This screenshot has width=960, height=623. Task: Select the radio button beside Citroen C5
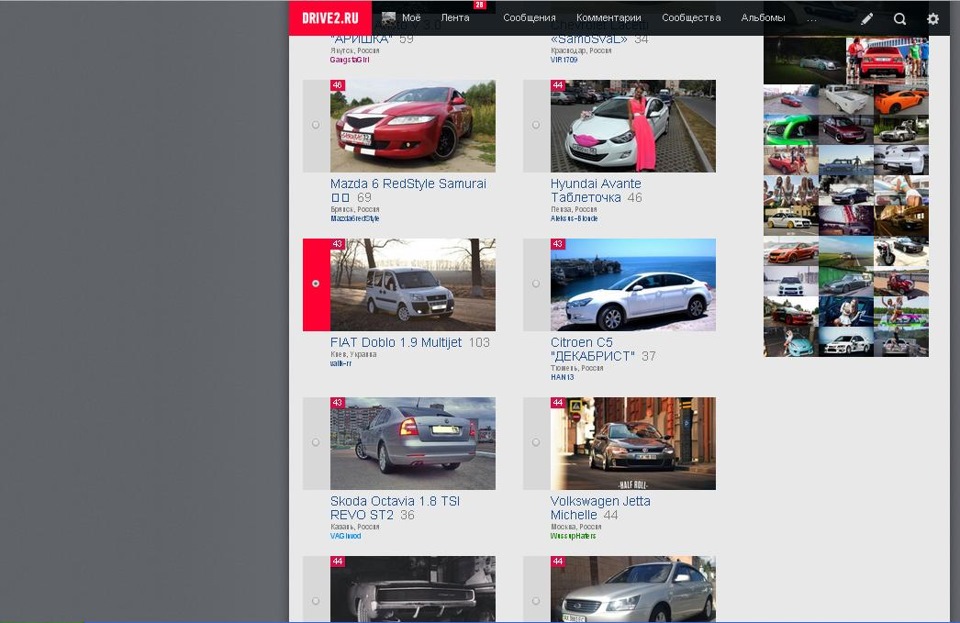click(536, 283)
